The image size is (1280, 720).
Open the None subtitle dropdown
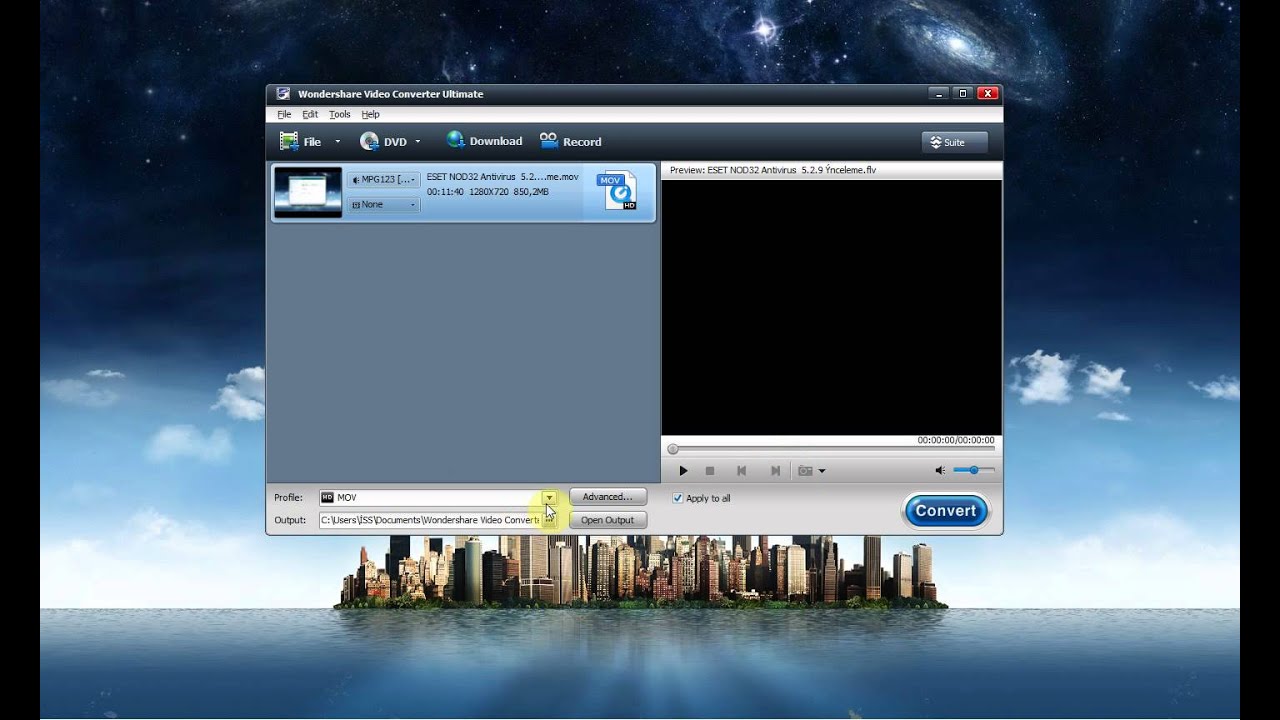(384, 204)
